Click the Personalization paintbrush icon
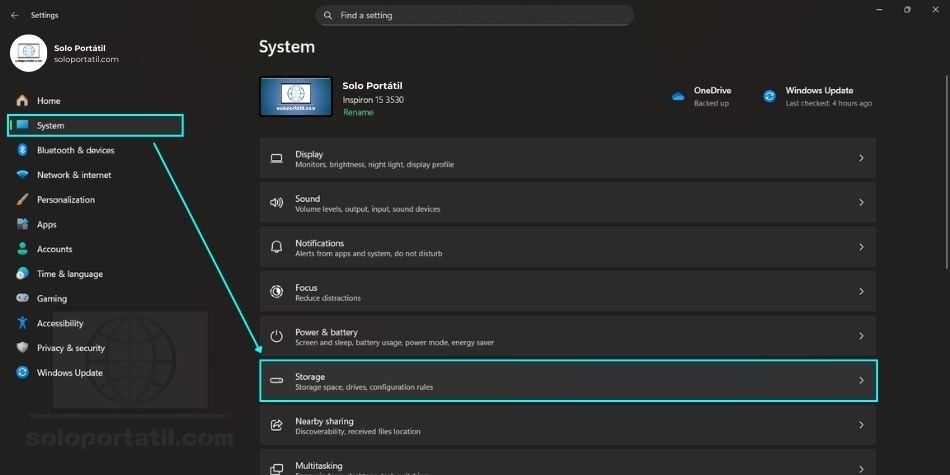 click(x=22, y=199)
